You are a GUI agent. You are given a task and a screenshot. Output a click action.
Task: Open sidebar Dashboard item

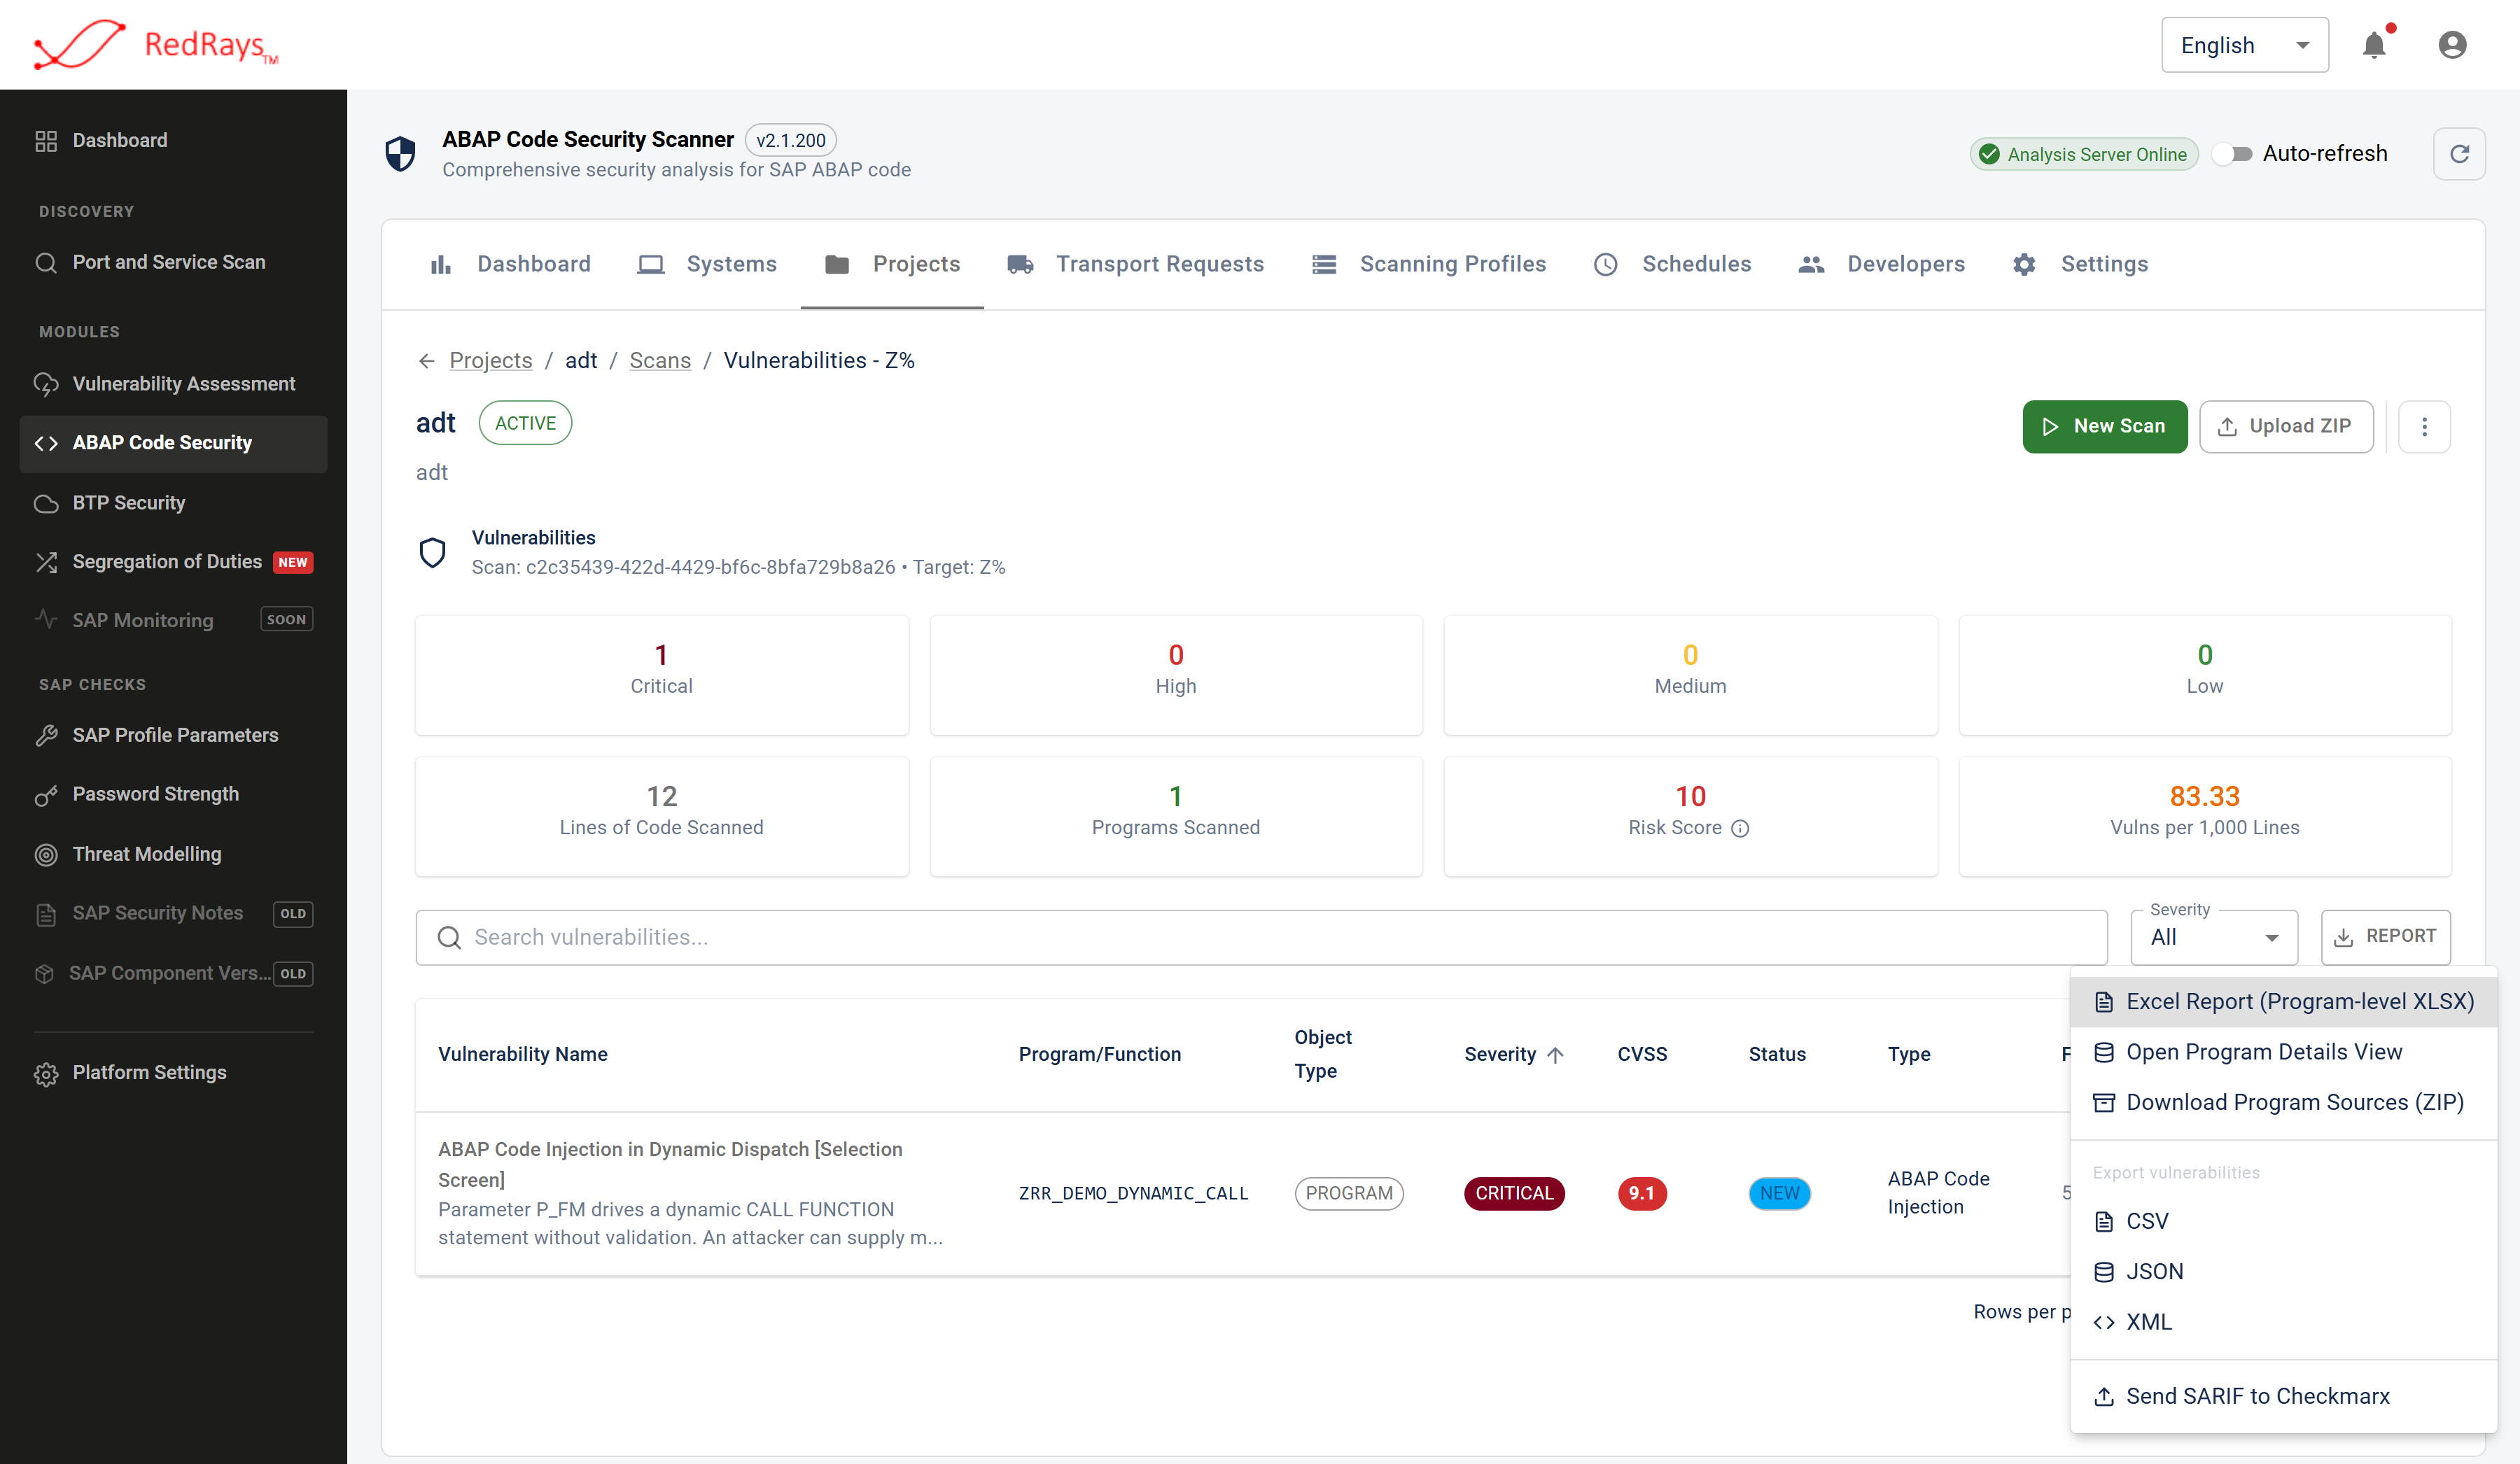(x=173, y=140)
